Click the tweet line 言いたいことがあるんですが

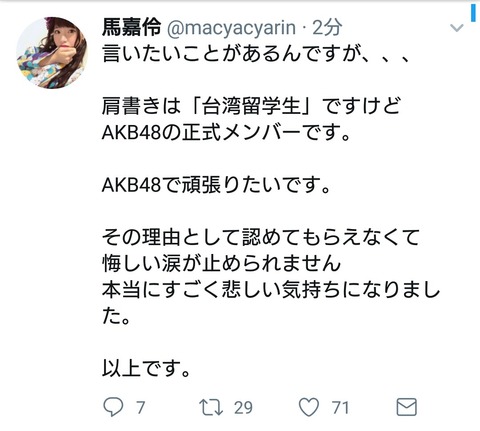pyautogui.click(x=256, y=53)
